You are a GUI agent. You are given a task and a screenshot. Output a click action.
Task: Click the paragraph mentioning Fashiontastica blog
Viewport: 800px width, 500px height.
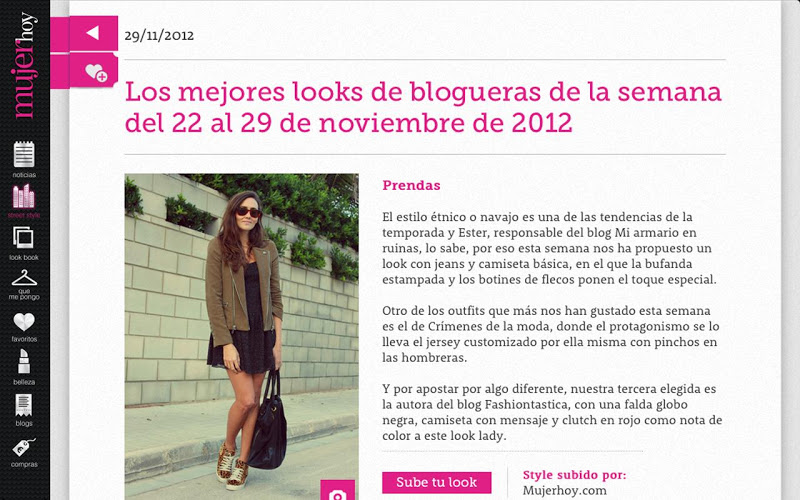pos(552,412)
